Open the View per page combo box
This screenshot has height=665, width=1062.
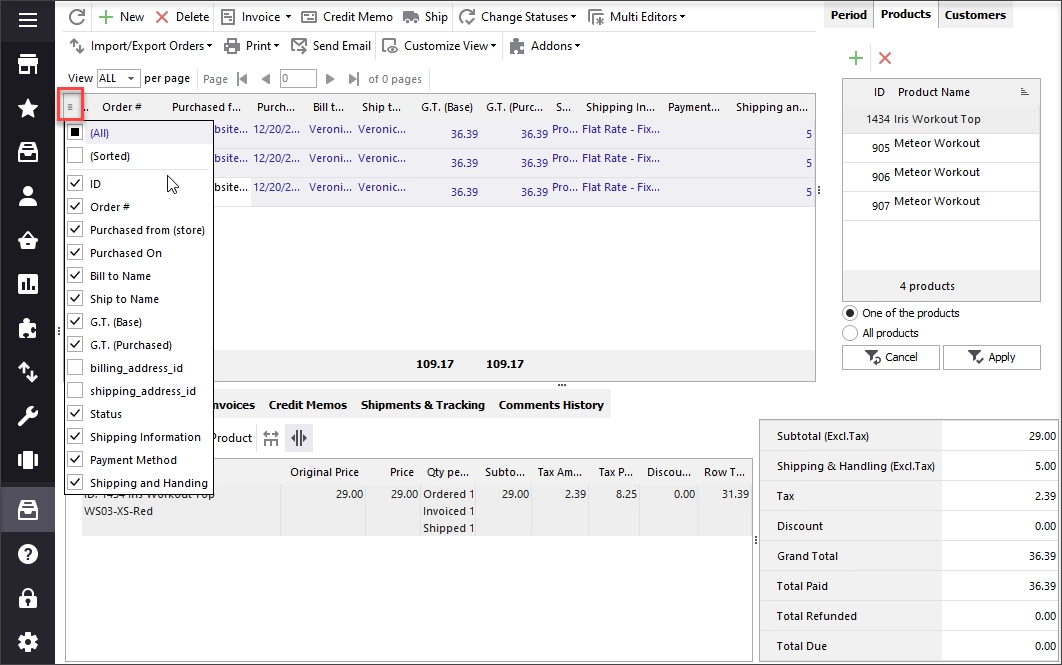coord(119,79)
